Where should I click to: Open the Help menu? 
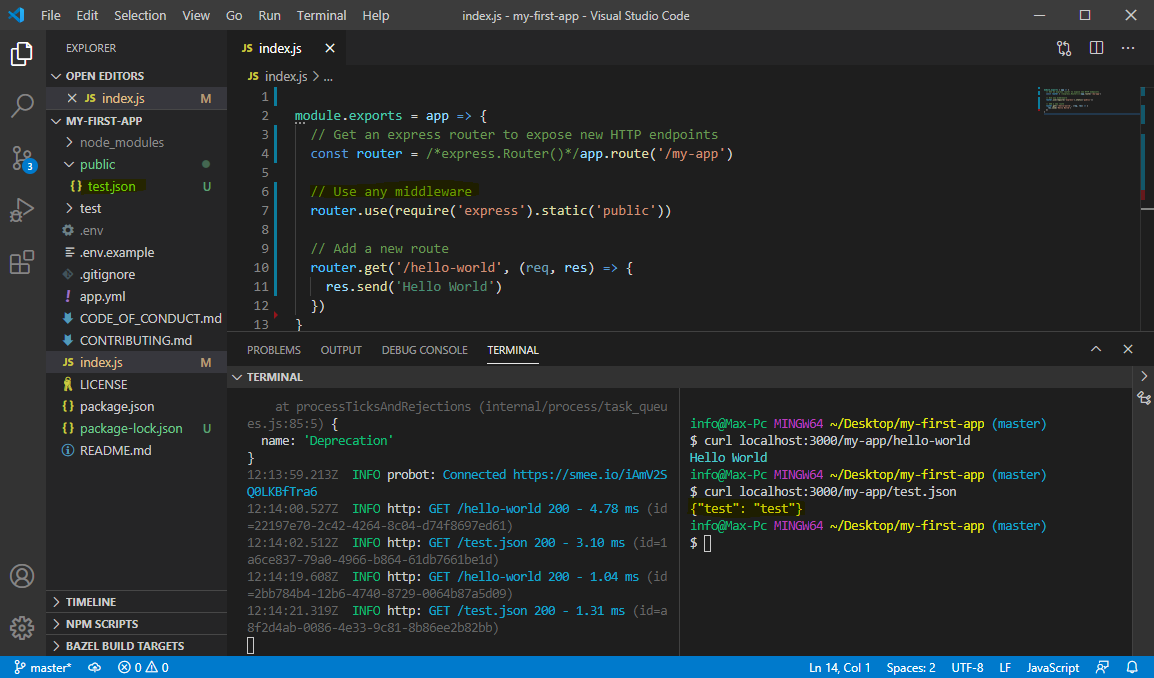click(x=375, y=15)
